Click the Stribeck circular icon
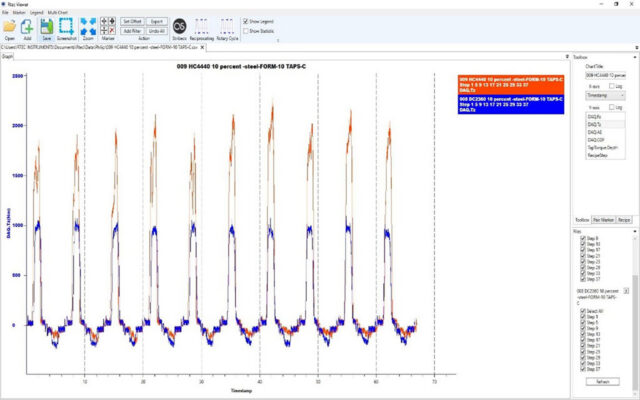The width and height of the screenshot is (640, 400). pyautogui.click(x=180, y=26)
